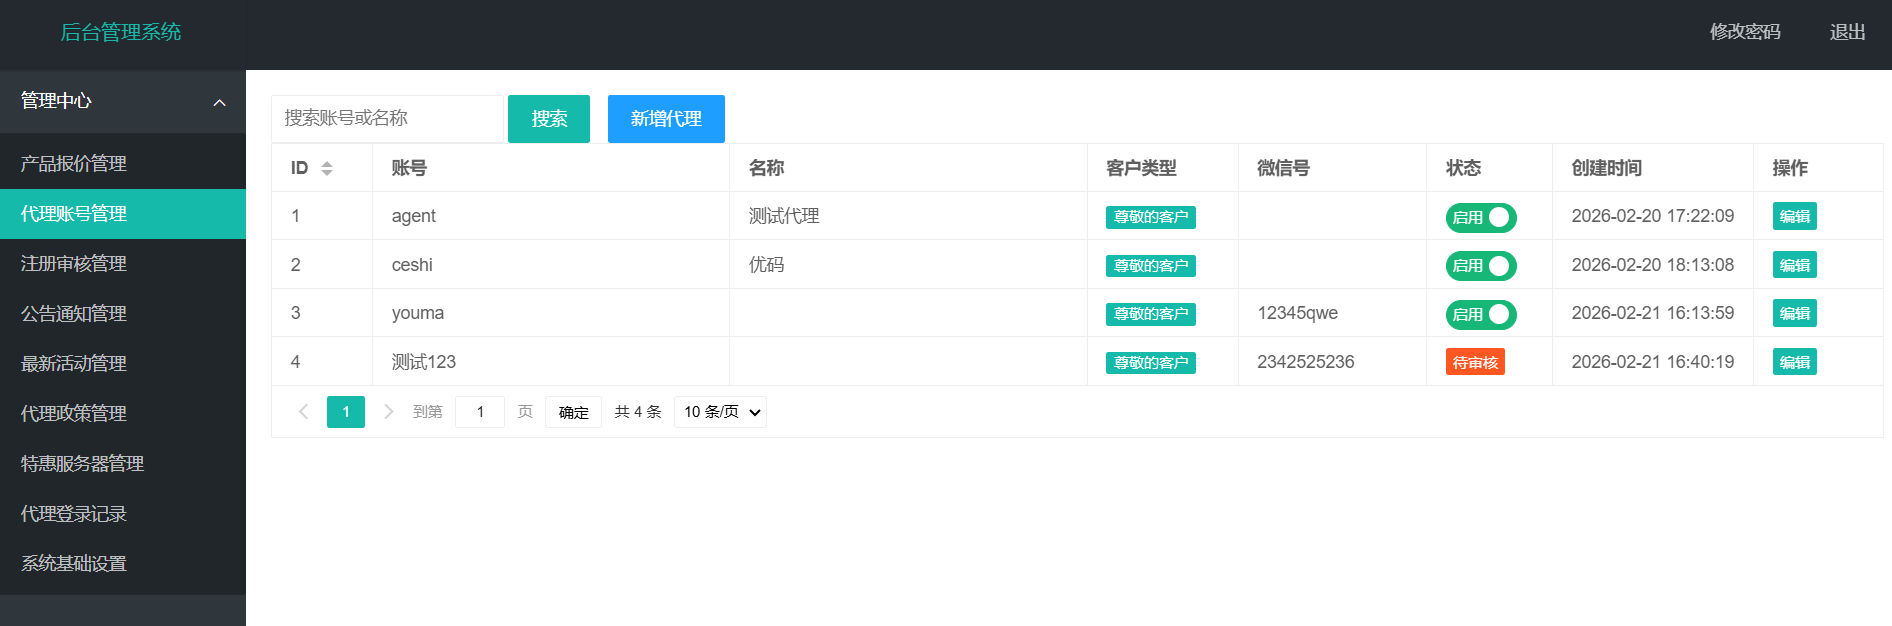Click the 退出 logout link
Screen dimensions: 1892x626
(x=1847, y=32)
